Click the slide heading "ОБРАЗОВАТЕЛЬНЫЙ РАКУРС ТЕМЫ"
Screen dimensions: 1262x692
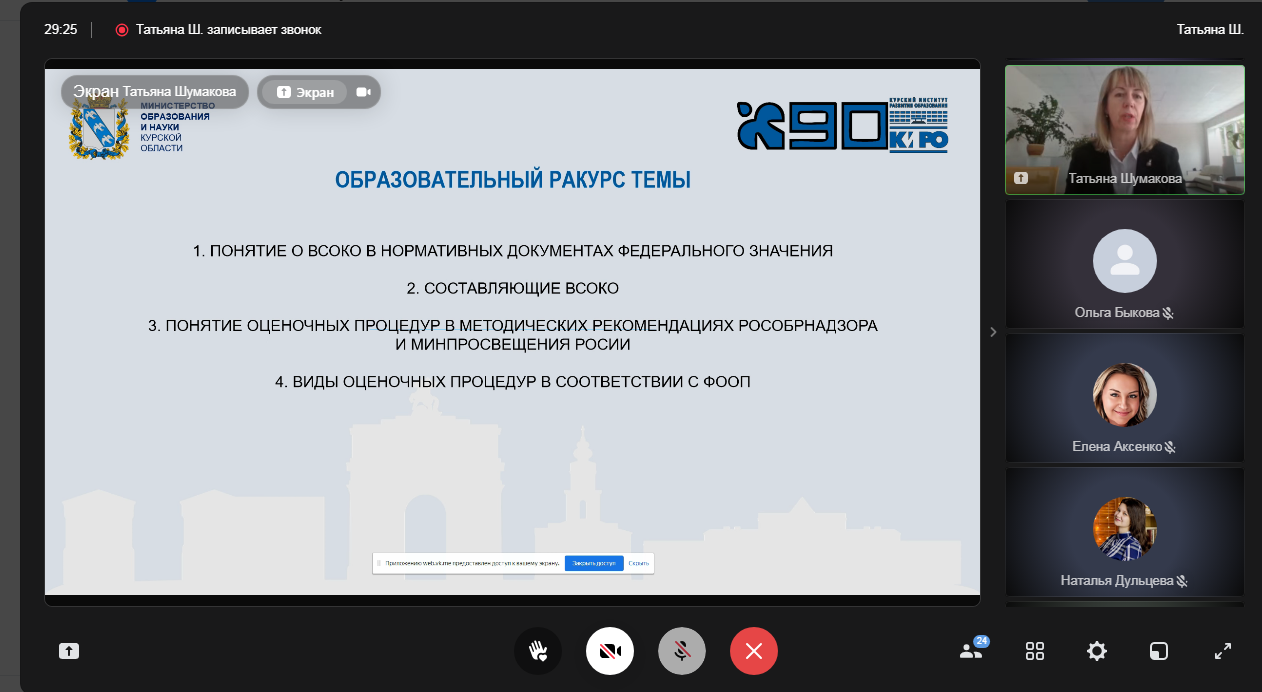point(513,181)
